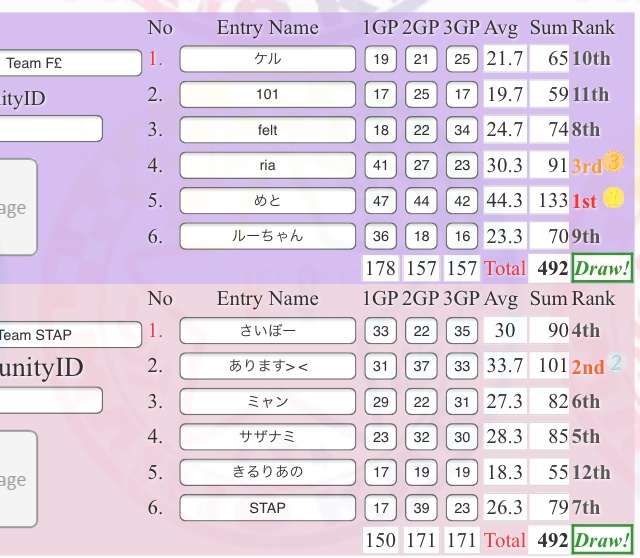Focus the entry name field for ria
The height and width of the screenshot is (558, 640).
pos(267,166)
